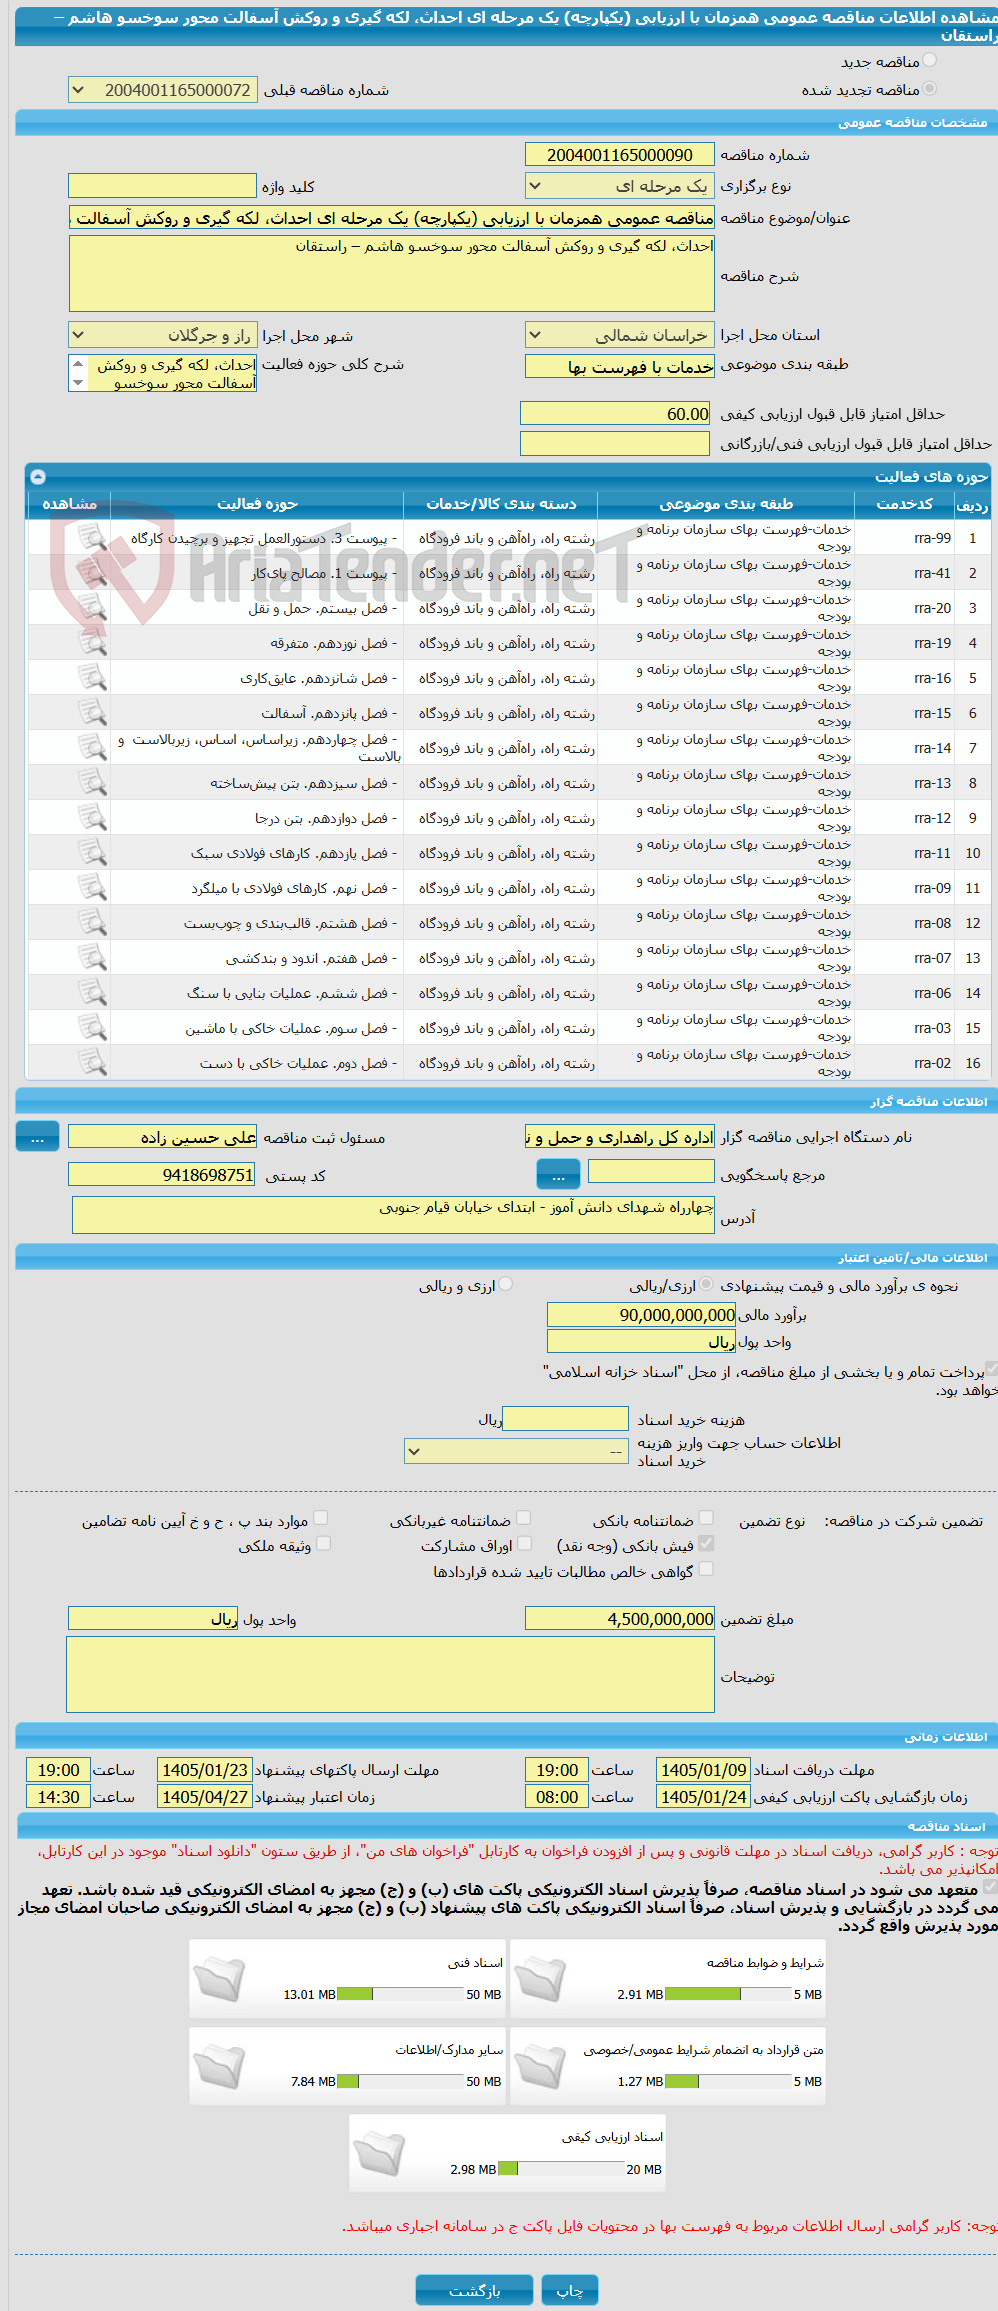
Task: Click طبقه بندی موضوعی column header
Action: pos(726,504)
